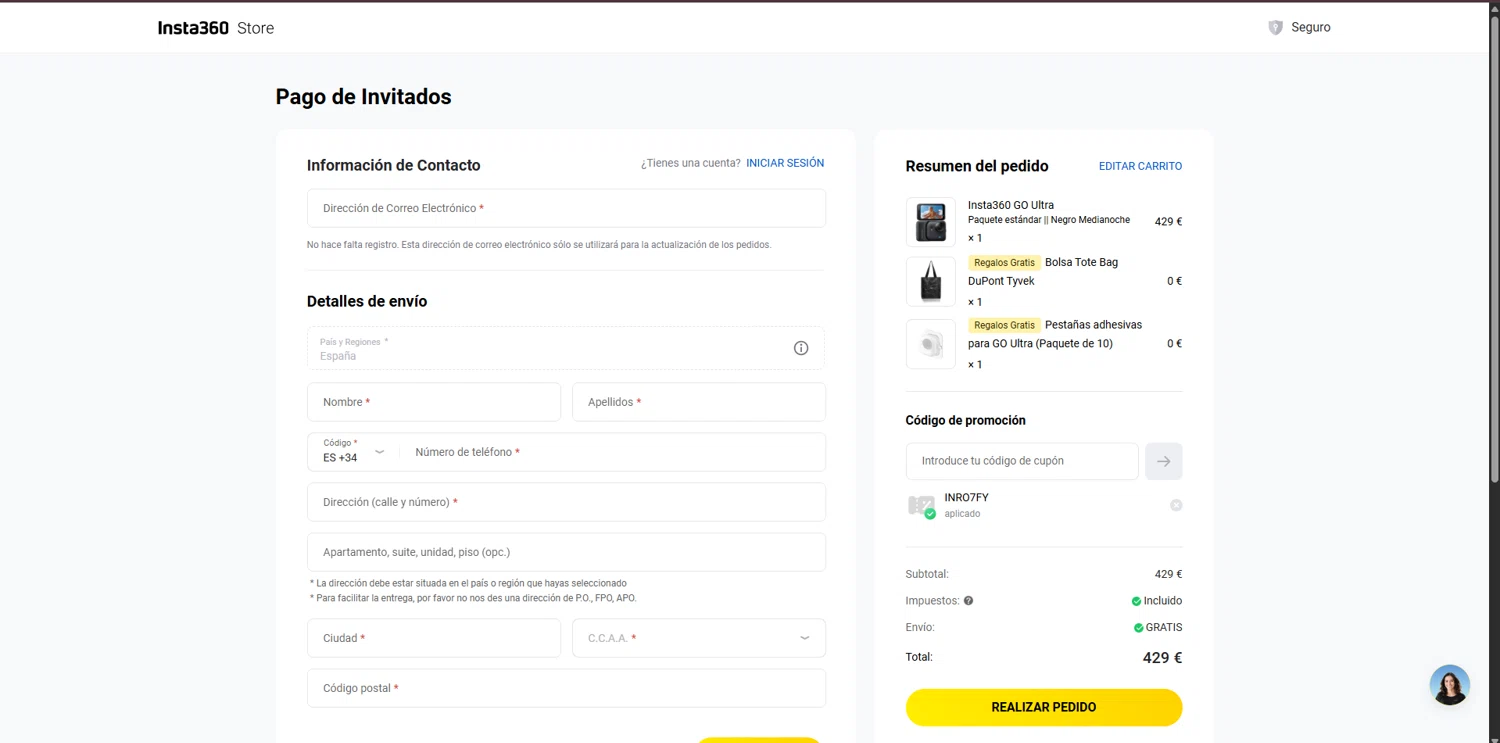Click the email address input field

point(566,208)
